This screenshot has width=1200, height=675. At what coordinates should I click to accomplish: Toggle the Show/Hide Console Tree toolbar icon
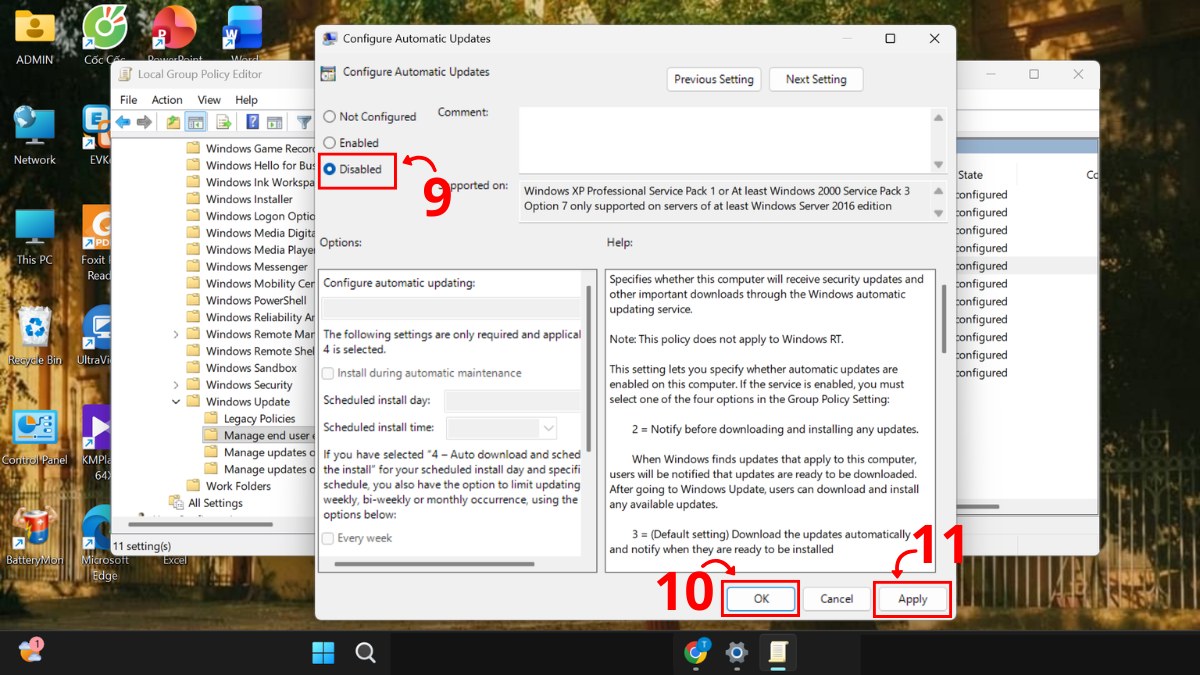pos(194,121)
